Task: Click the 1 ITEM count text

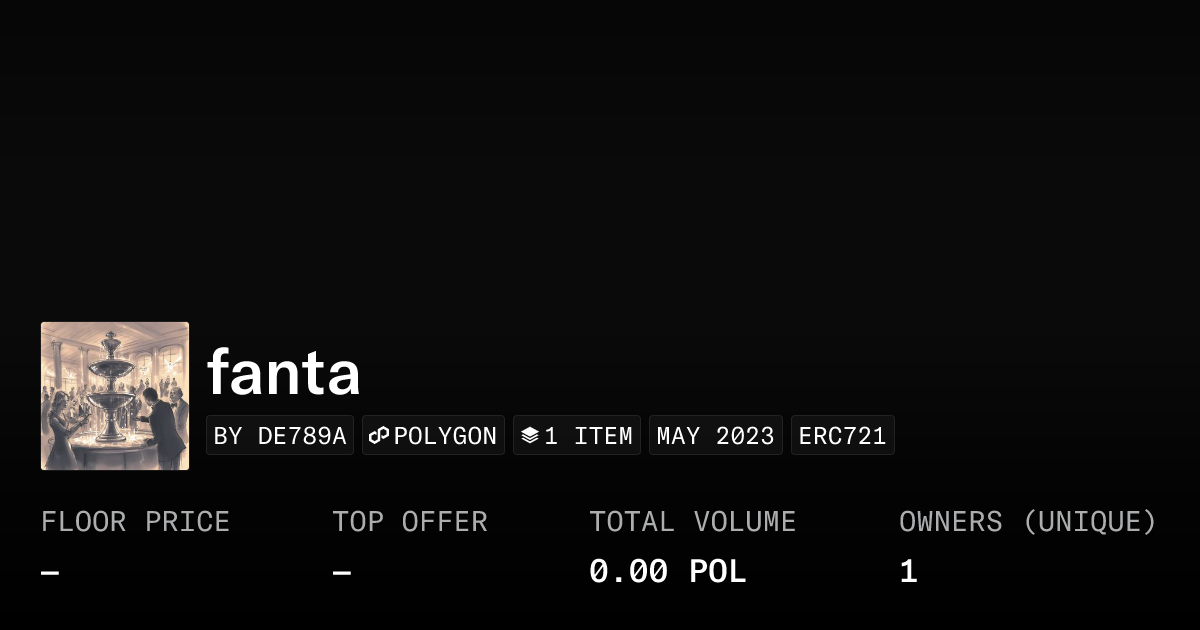Action: (588, 436)
